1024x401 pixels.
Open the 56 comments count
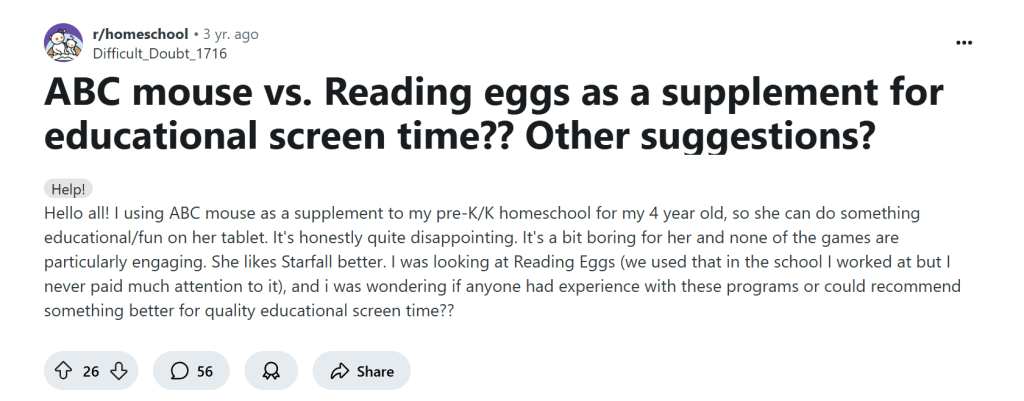click(204, 371)
